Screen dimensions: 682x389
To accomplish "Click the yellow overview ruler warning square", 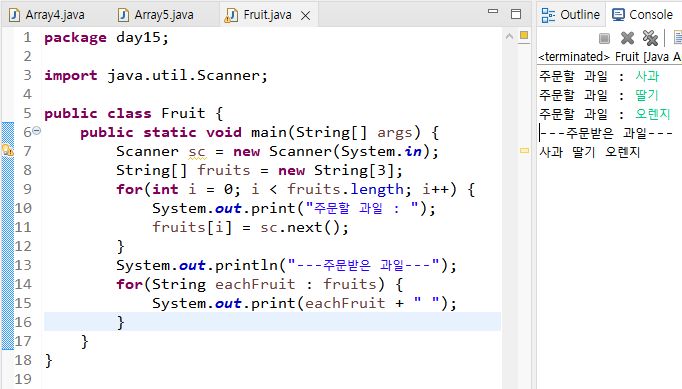I will point(524,35).
